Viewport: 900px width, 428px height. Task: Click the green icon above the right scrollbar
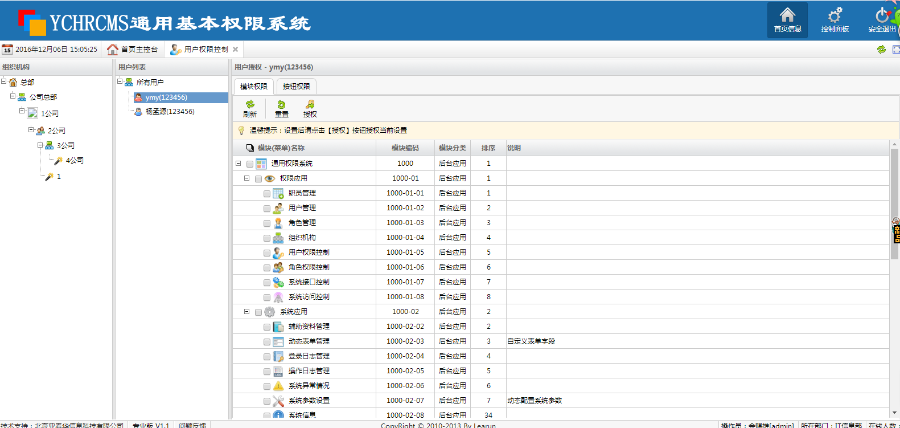[x=881, y=49]
